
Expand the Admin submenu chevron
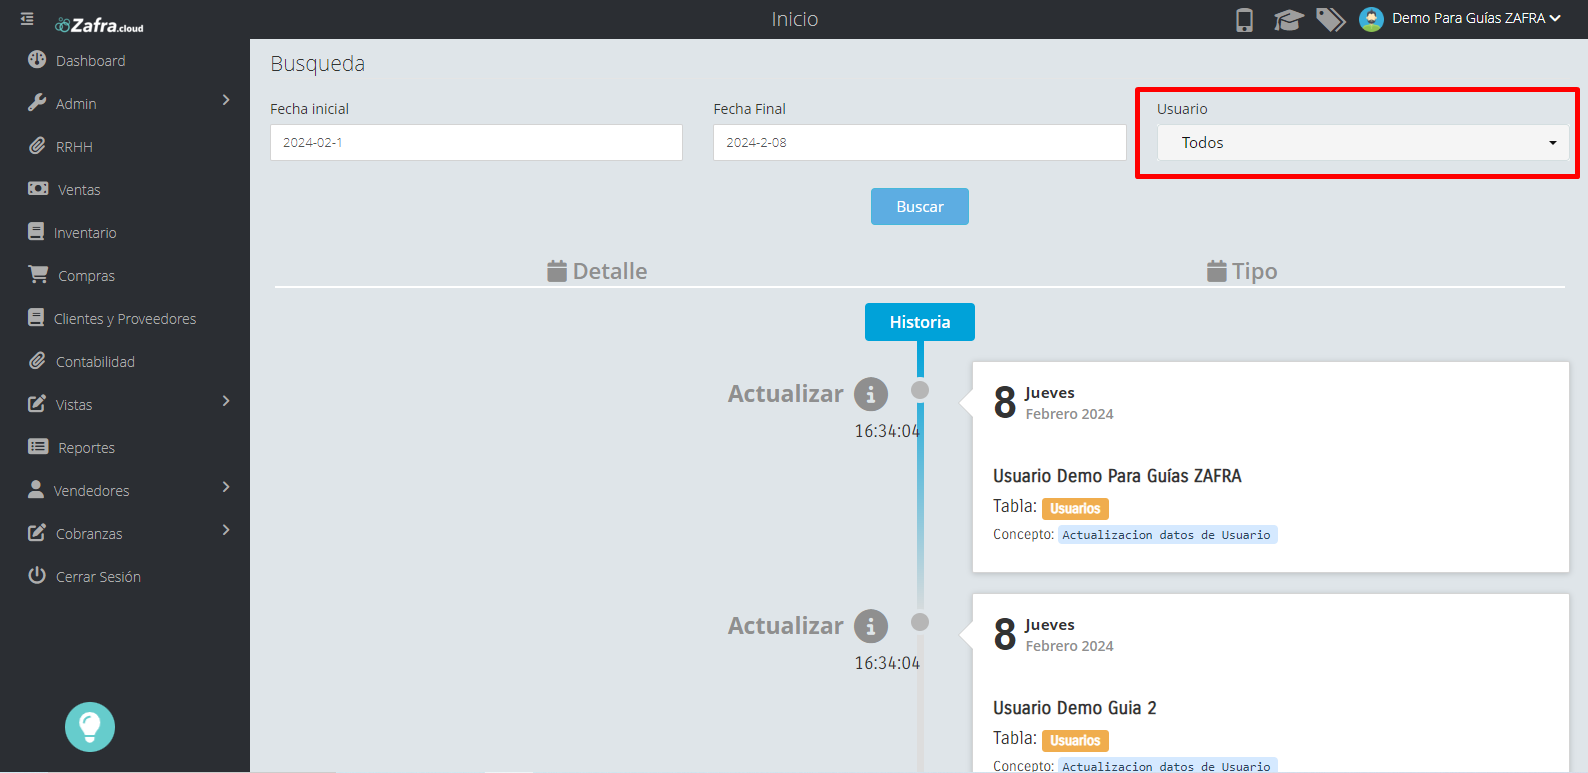(x=226, y=100)
